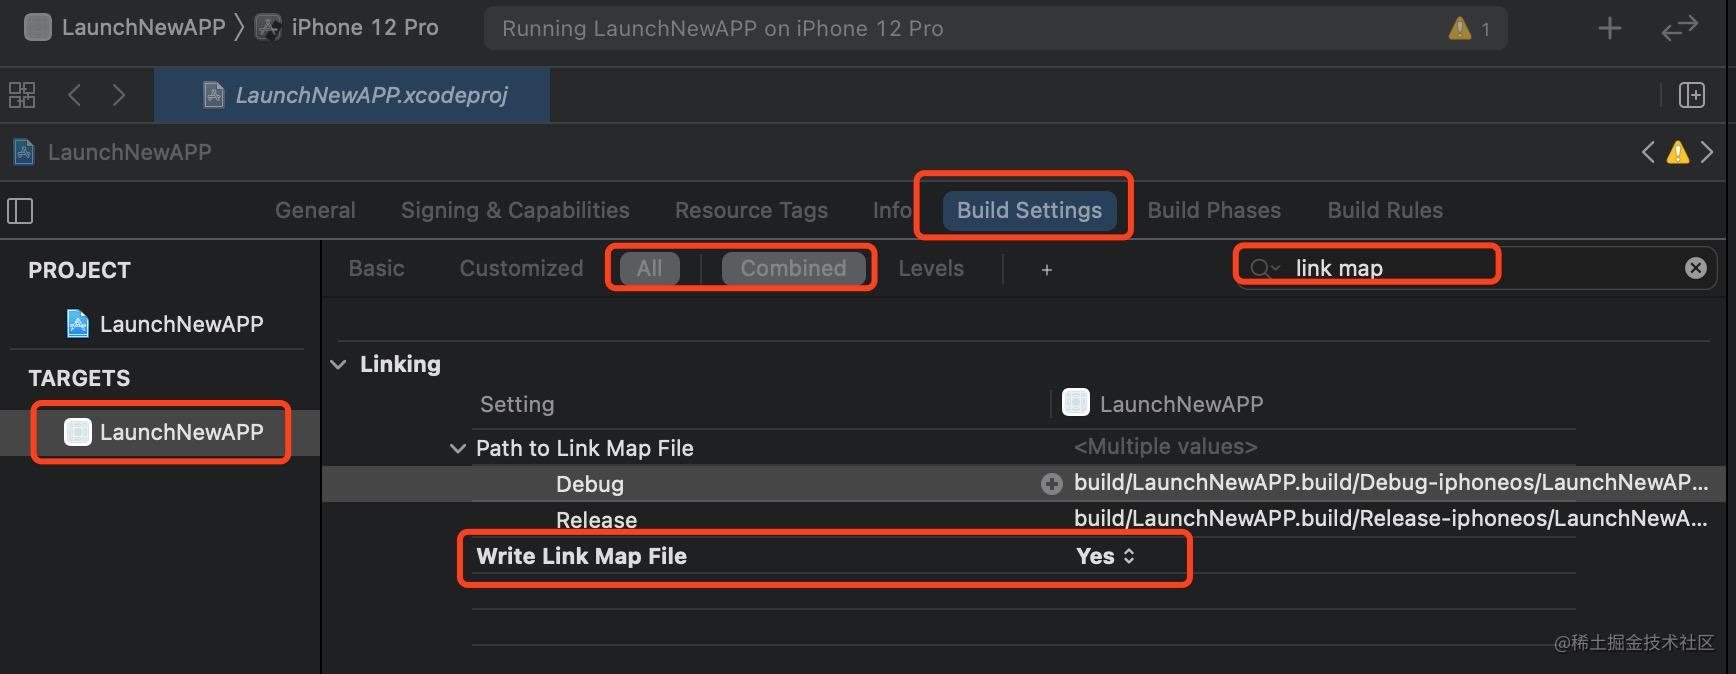Screen dimensions: 1736x674
Task: Open the related items grid icon
Action: (22, 95)
